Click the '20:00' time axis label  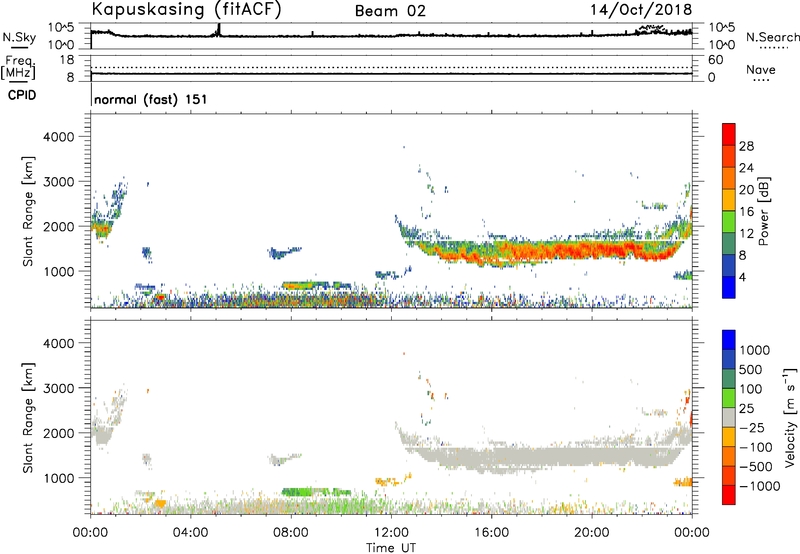(x=592, y=533)
